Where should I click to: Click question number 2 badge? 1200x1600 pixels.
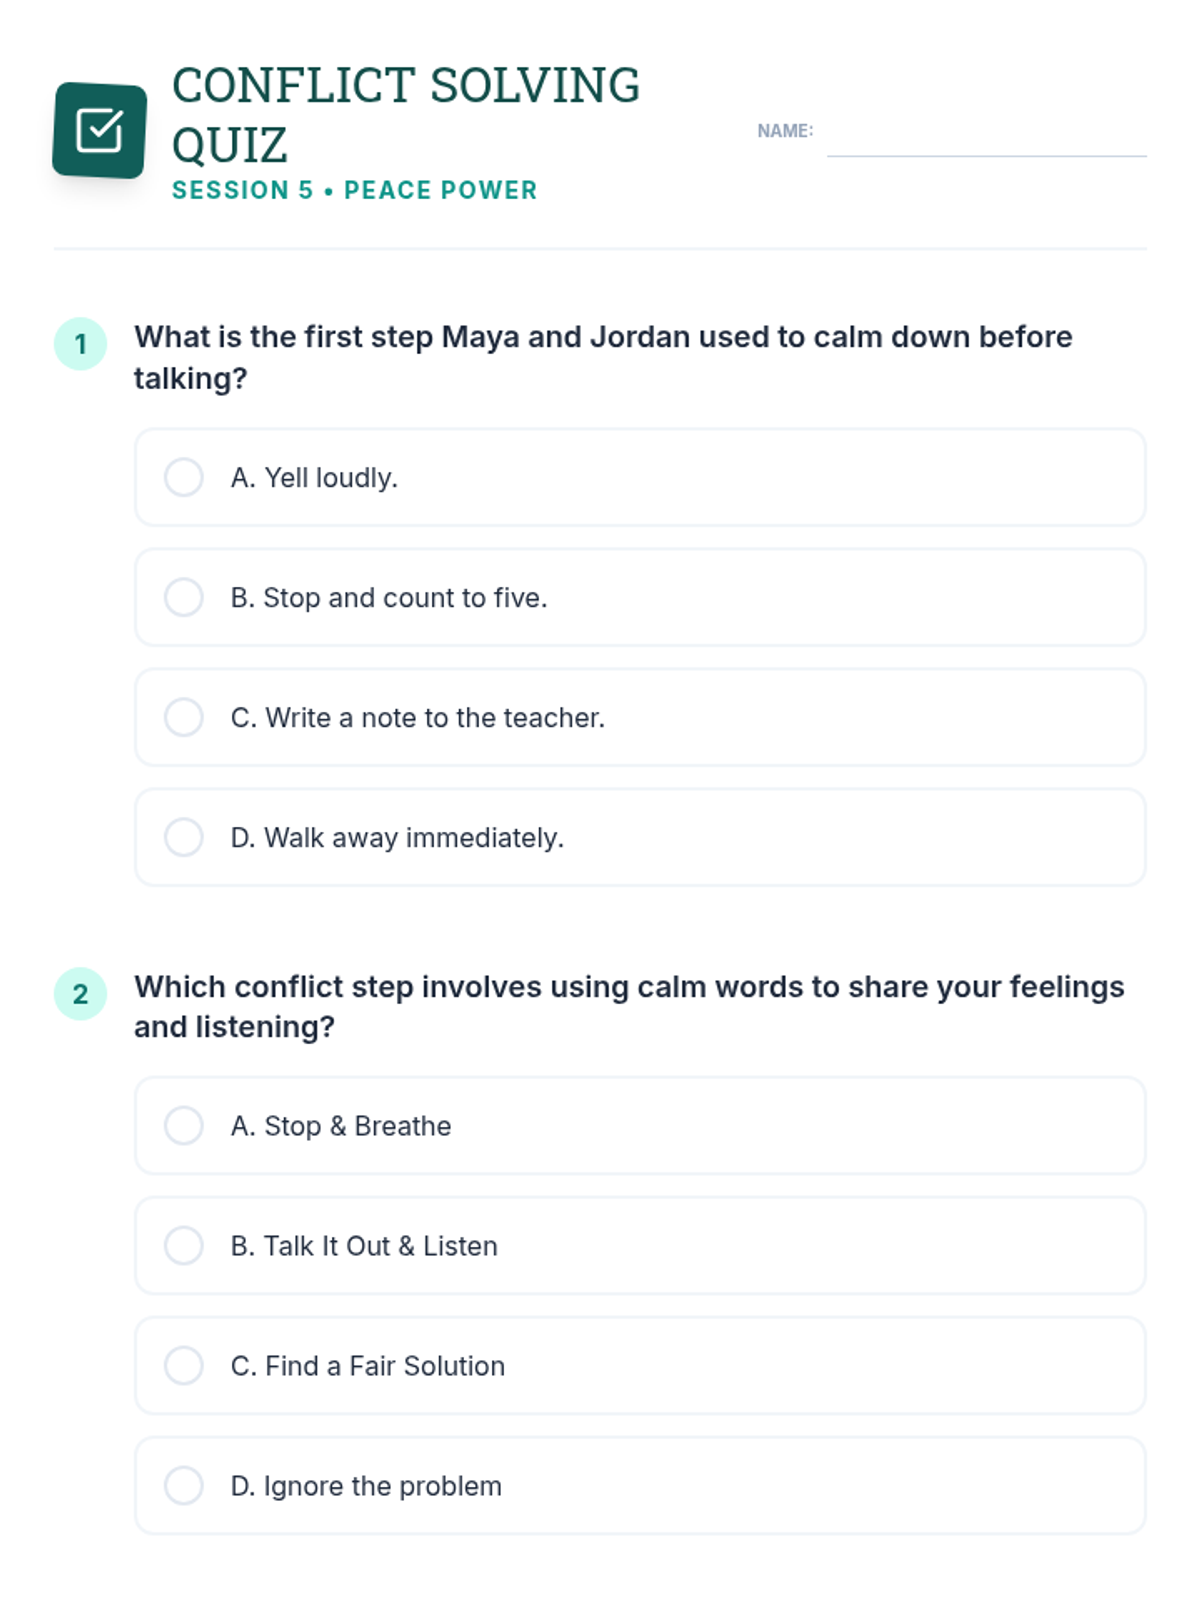80,993
